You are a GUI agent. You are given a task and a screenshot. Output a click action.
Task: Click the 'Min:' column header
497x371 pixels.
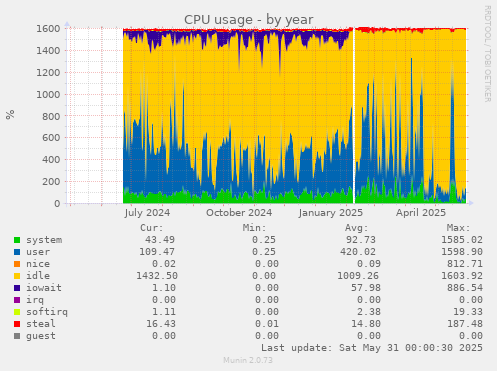[x=254, y=228]
